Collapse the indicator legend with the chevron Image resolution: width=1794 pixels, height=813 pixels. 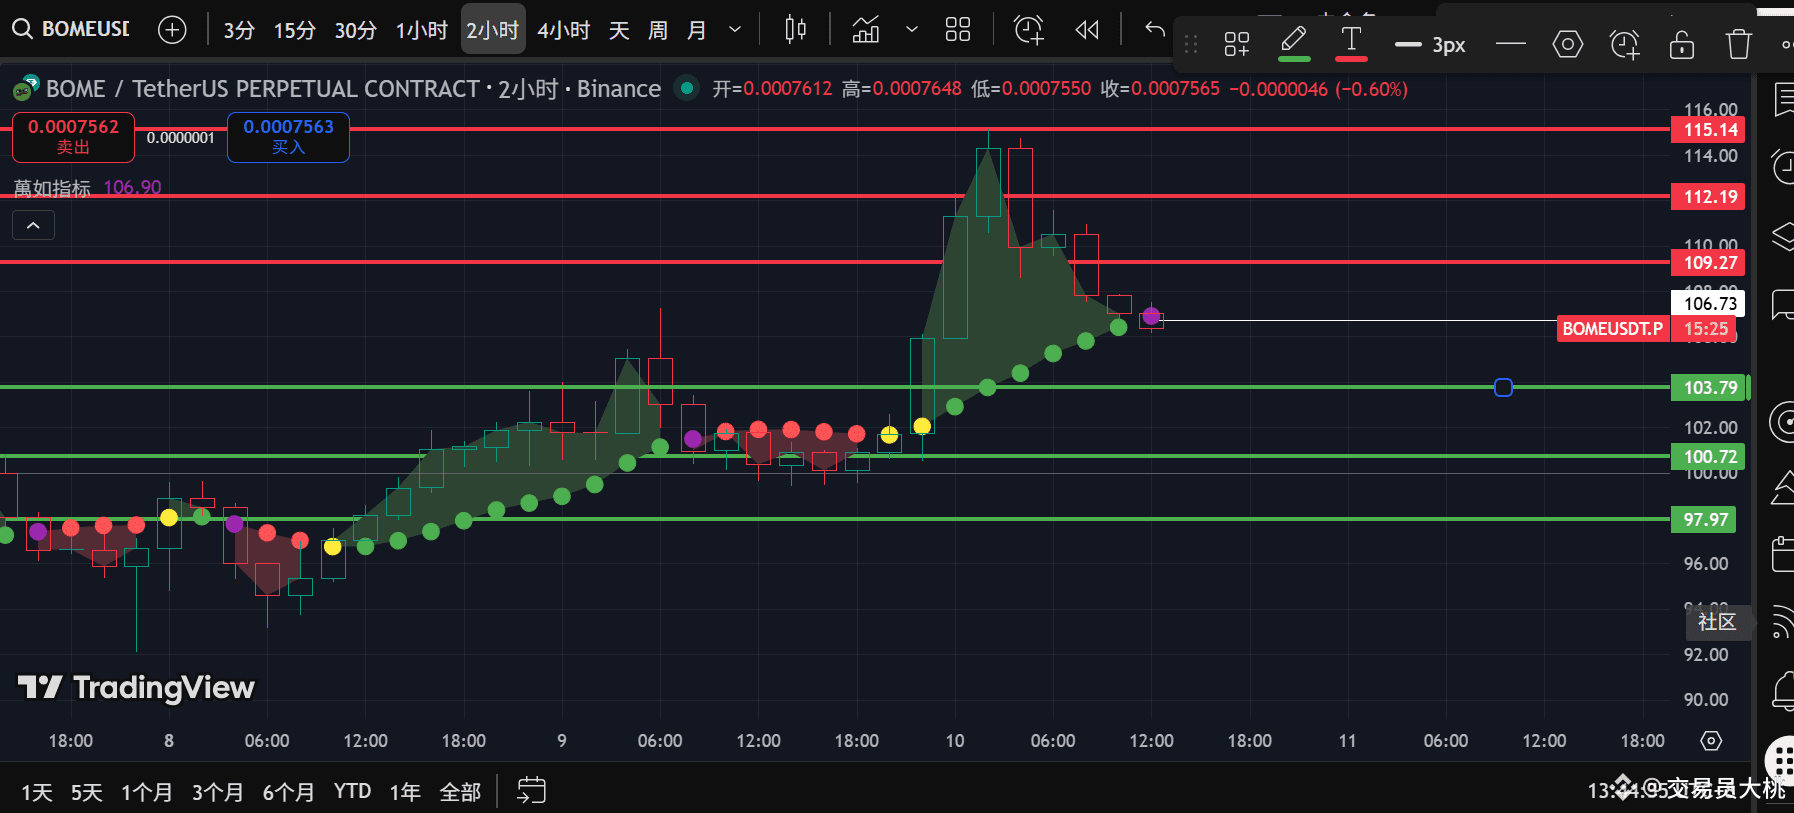click(33, 225)
